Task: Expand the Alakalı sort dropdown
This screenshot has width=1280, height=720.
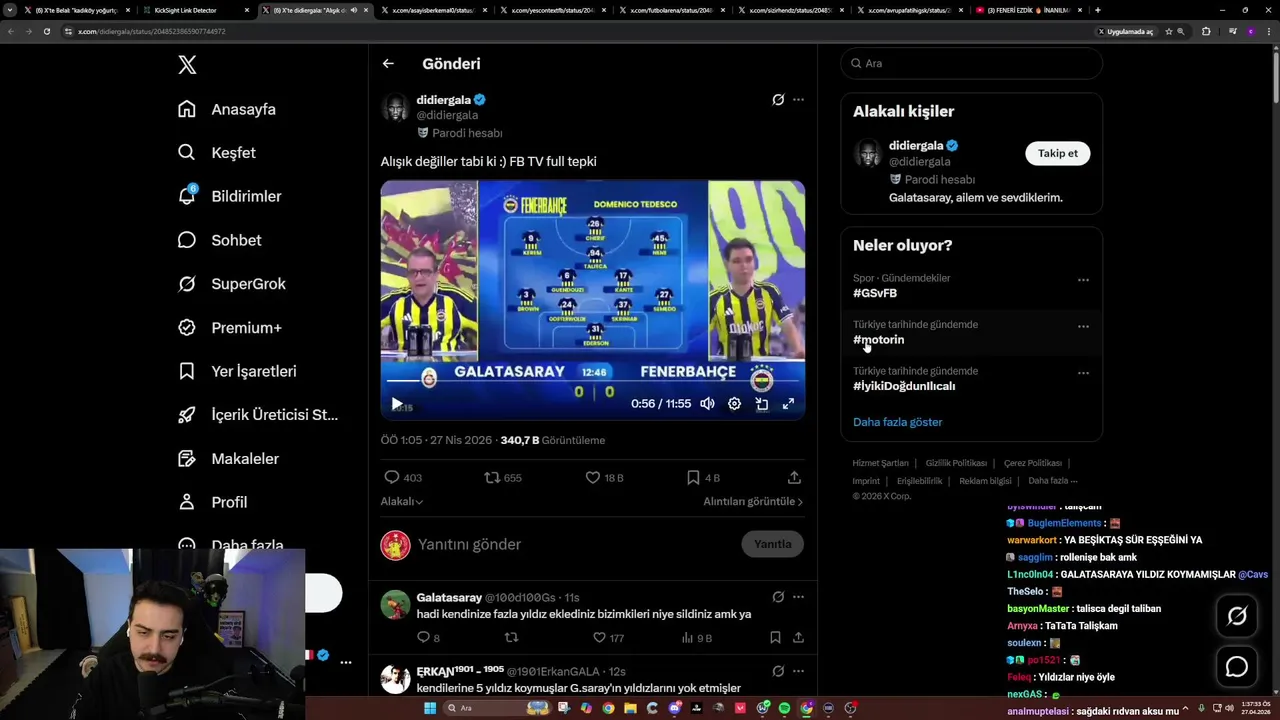Action: pyautogui.click(x=401, y=502)
